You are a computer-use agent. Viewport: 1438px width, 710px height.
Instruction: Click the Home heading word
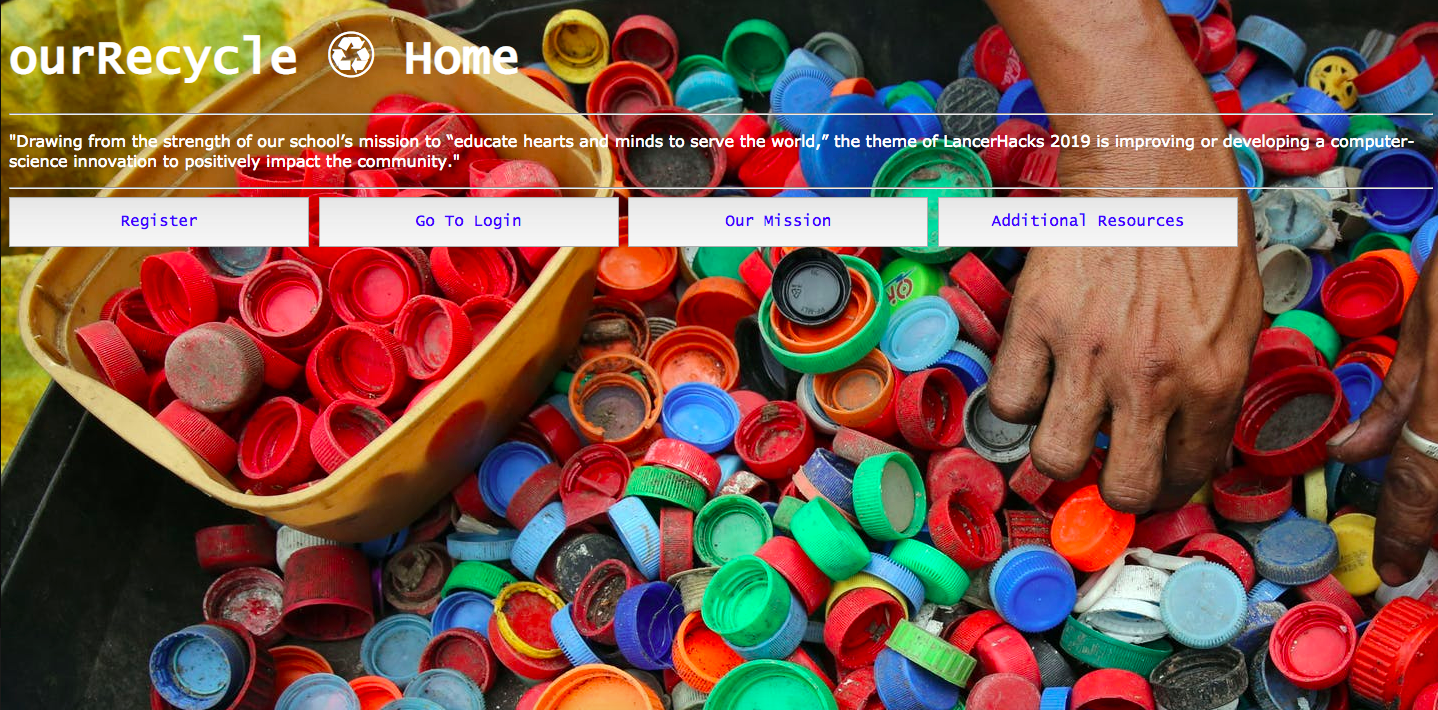pos(461,57)
